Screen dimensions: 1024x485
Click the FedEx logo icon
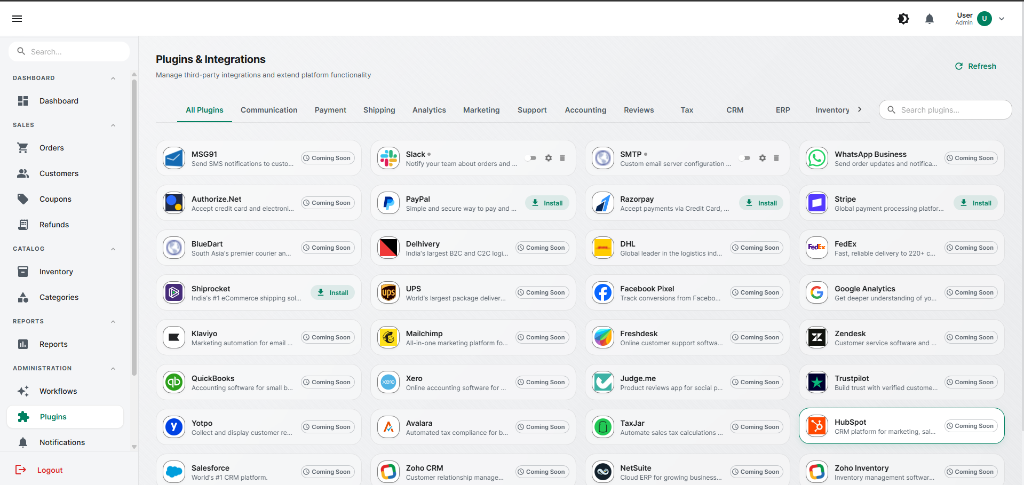[816, 247]
